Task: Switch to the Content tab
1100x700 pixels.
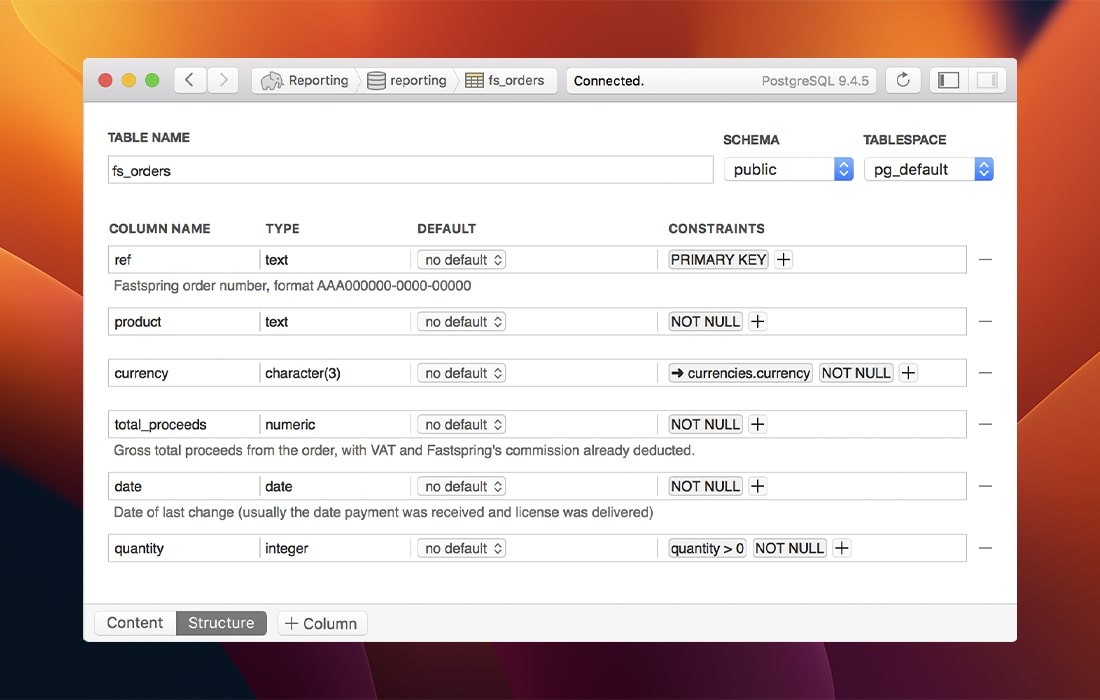Action: coord(135,622)
